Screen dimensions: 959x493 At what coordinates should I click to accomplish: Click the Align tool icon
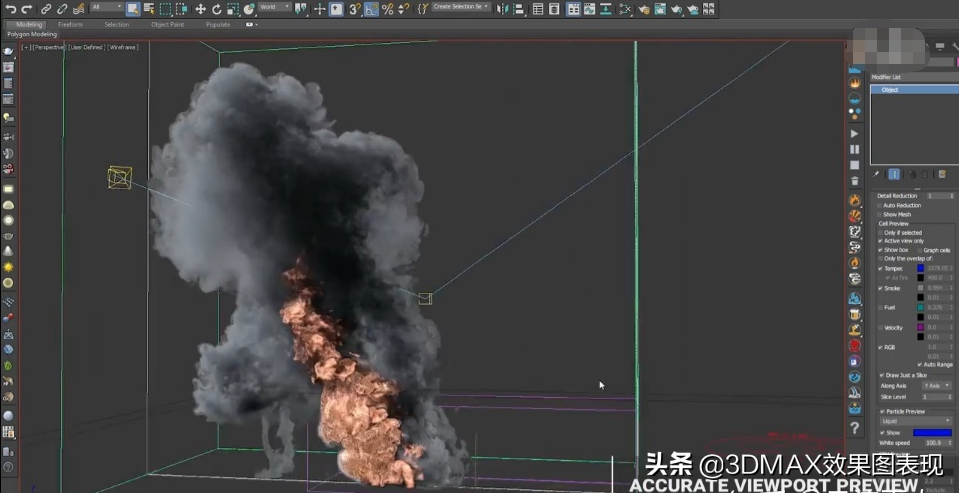point(519,9)
